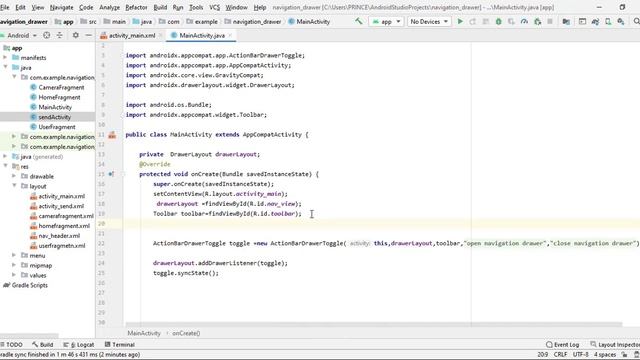
Task: Open the Refactor menu
Action: (136, 7)
